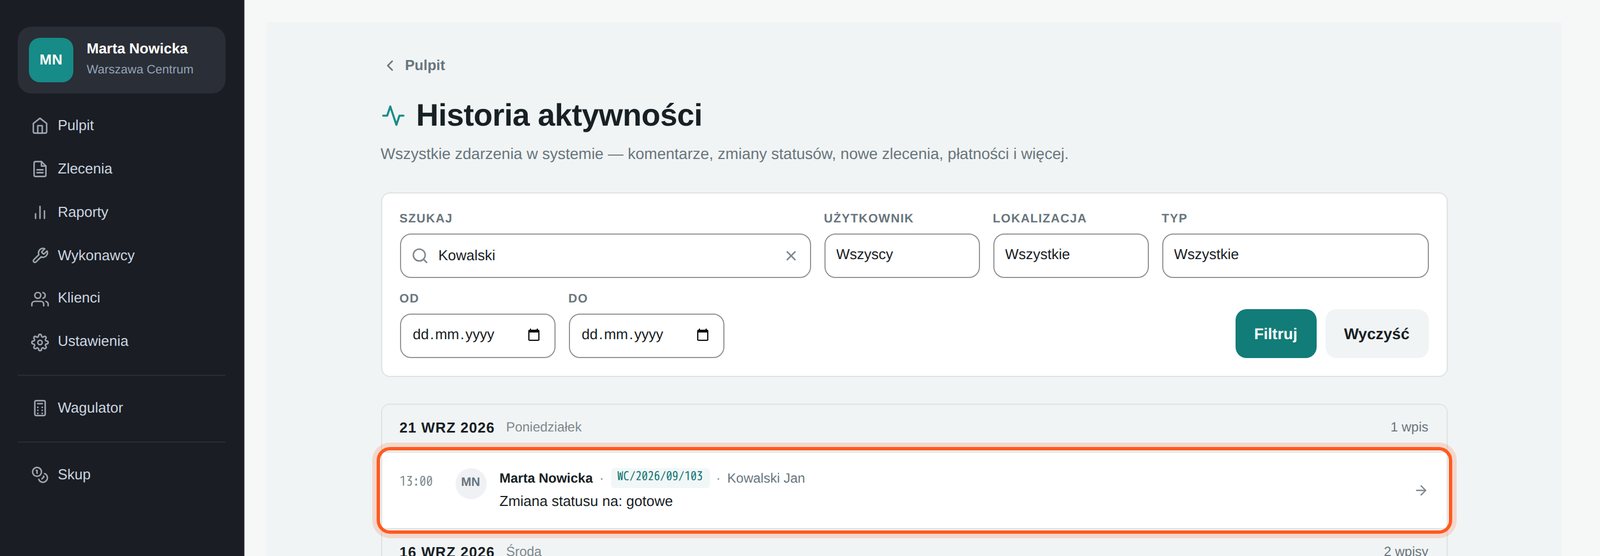Open the Skup coins icon
This screenshot has width=1600, height=556.
point(40,475)
